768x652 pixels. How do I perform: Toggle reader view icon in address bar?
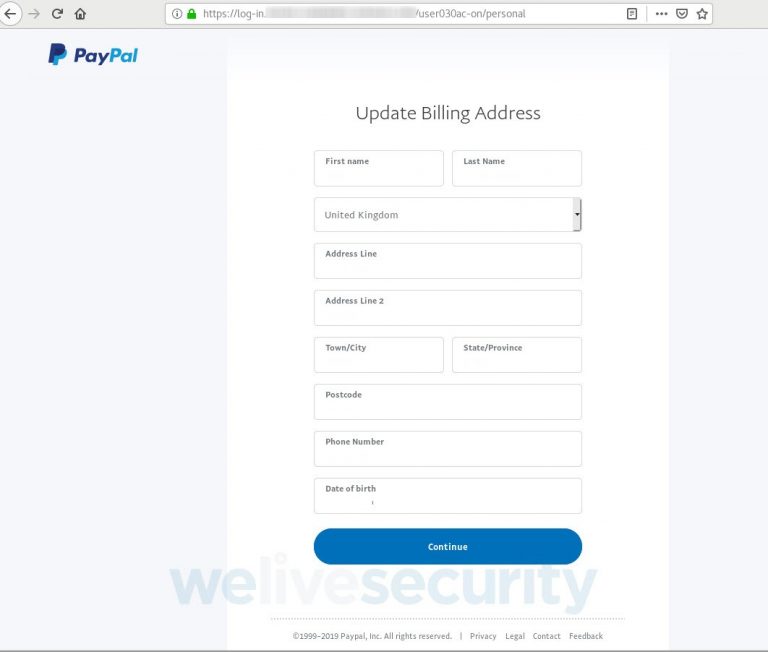632,14
